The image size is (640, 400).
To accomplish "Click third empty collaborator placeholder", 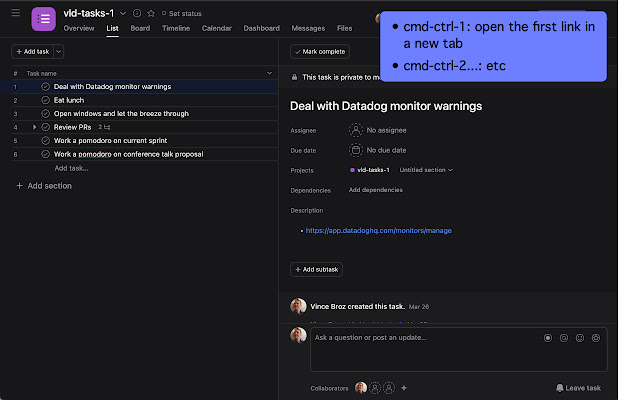I will tap(389, 387).
